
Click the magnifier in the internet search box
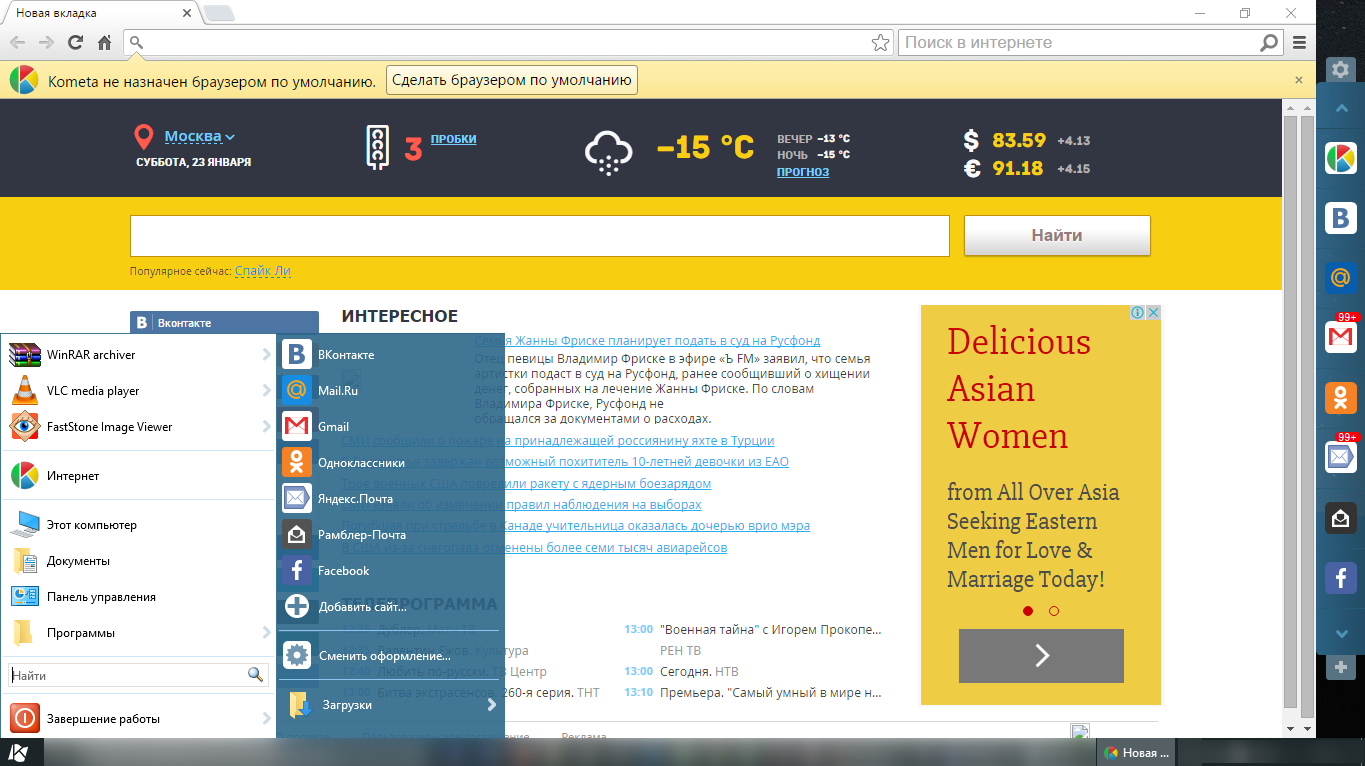1268,43
